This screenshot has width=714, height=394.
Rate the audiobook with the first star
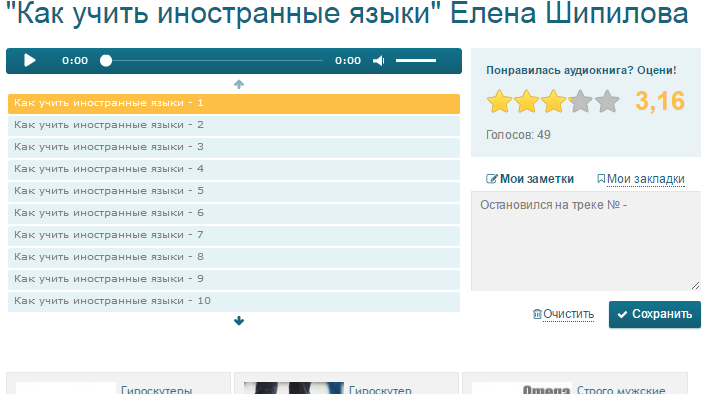click(499, 101)
